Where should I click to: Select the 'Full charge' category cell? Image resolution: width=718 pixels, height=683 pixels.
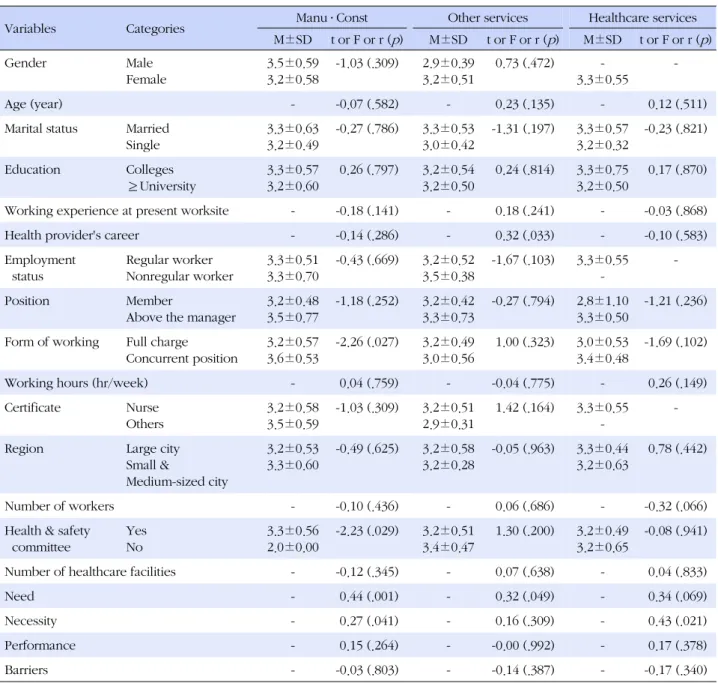click(157, 342)
